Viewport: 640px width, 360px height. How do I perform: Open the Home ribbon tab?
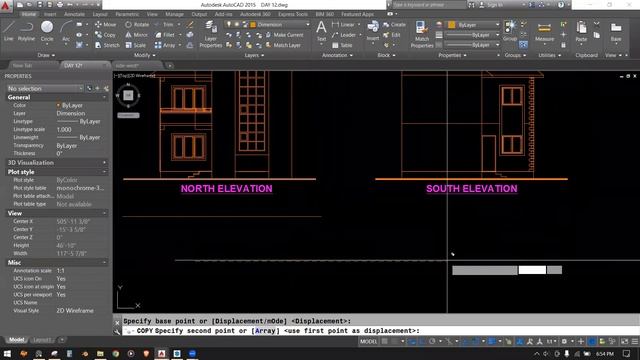click(x=29, y=14)
